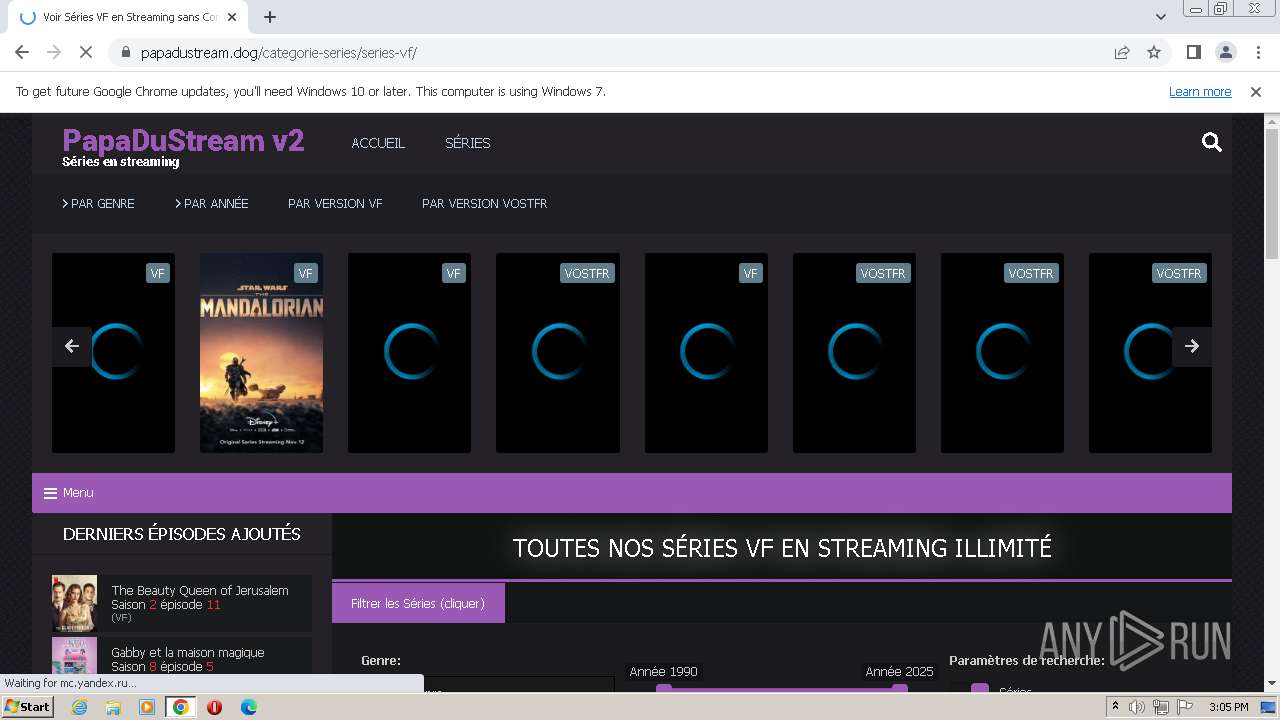Launch media player from taskbar

coord(147,707)
